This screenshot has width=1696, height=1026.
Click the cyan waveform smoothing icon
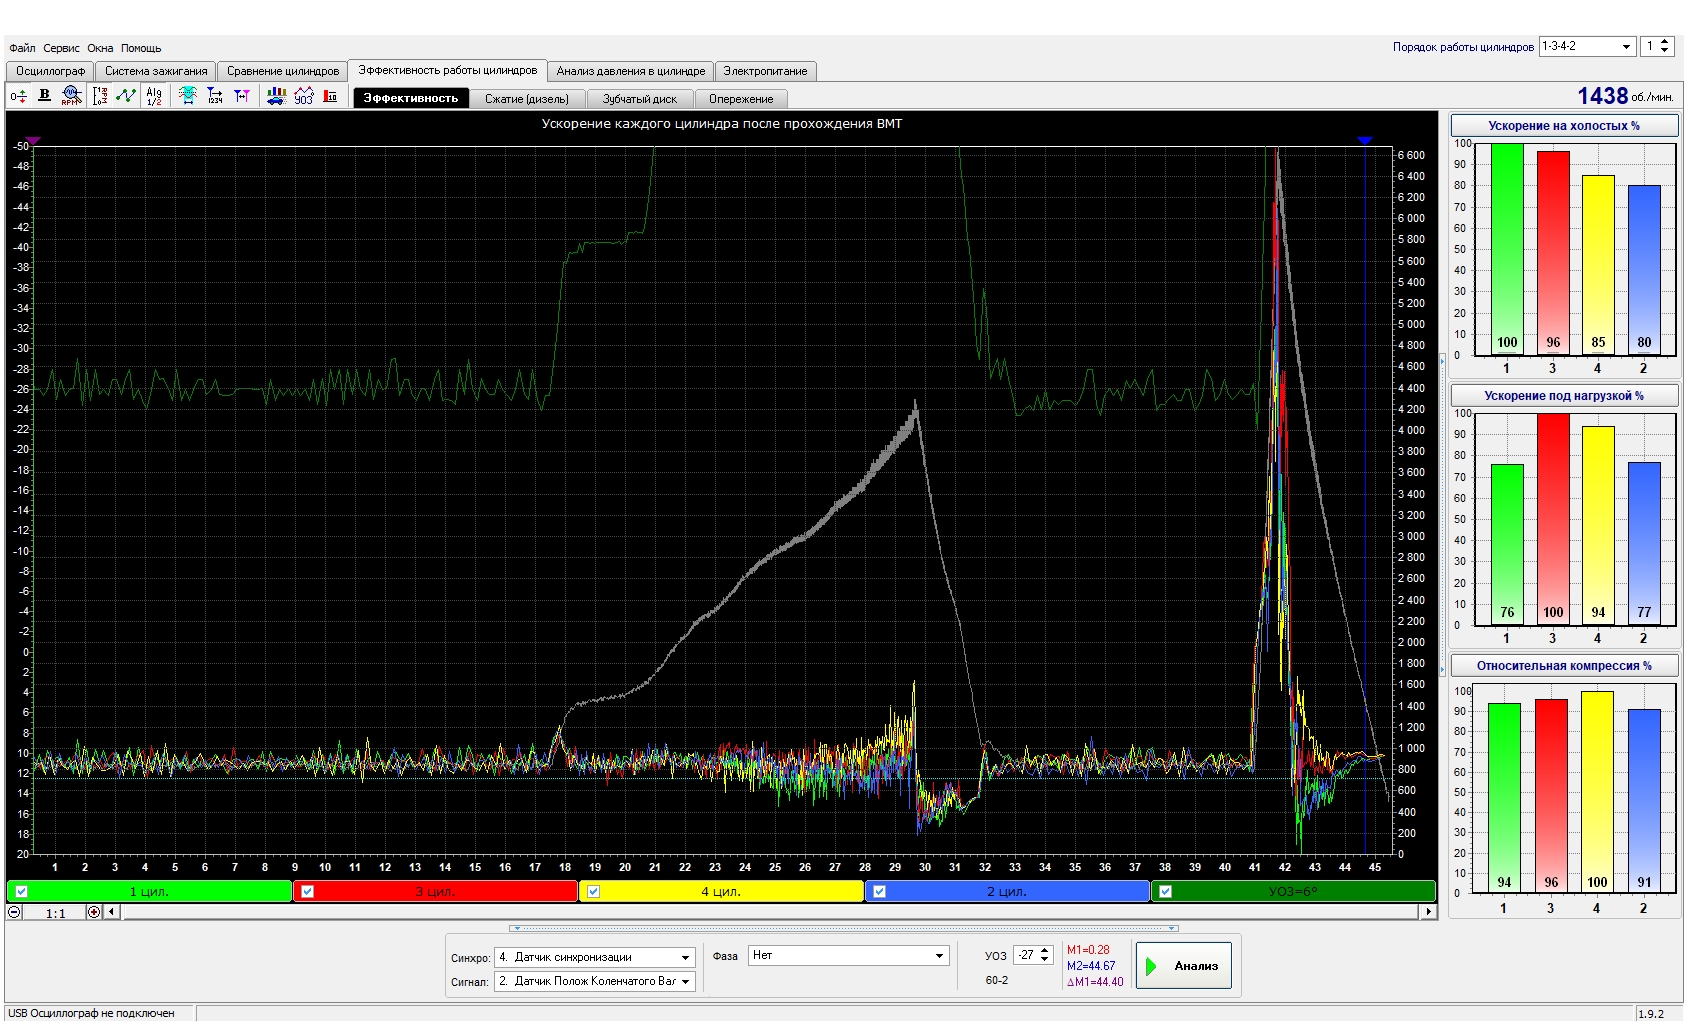(x=188, y=96)
